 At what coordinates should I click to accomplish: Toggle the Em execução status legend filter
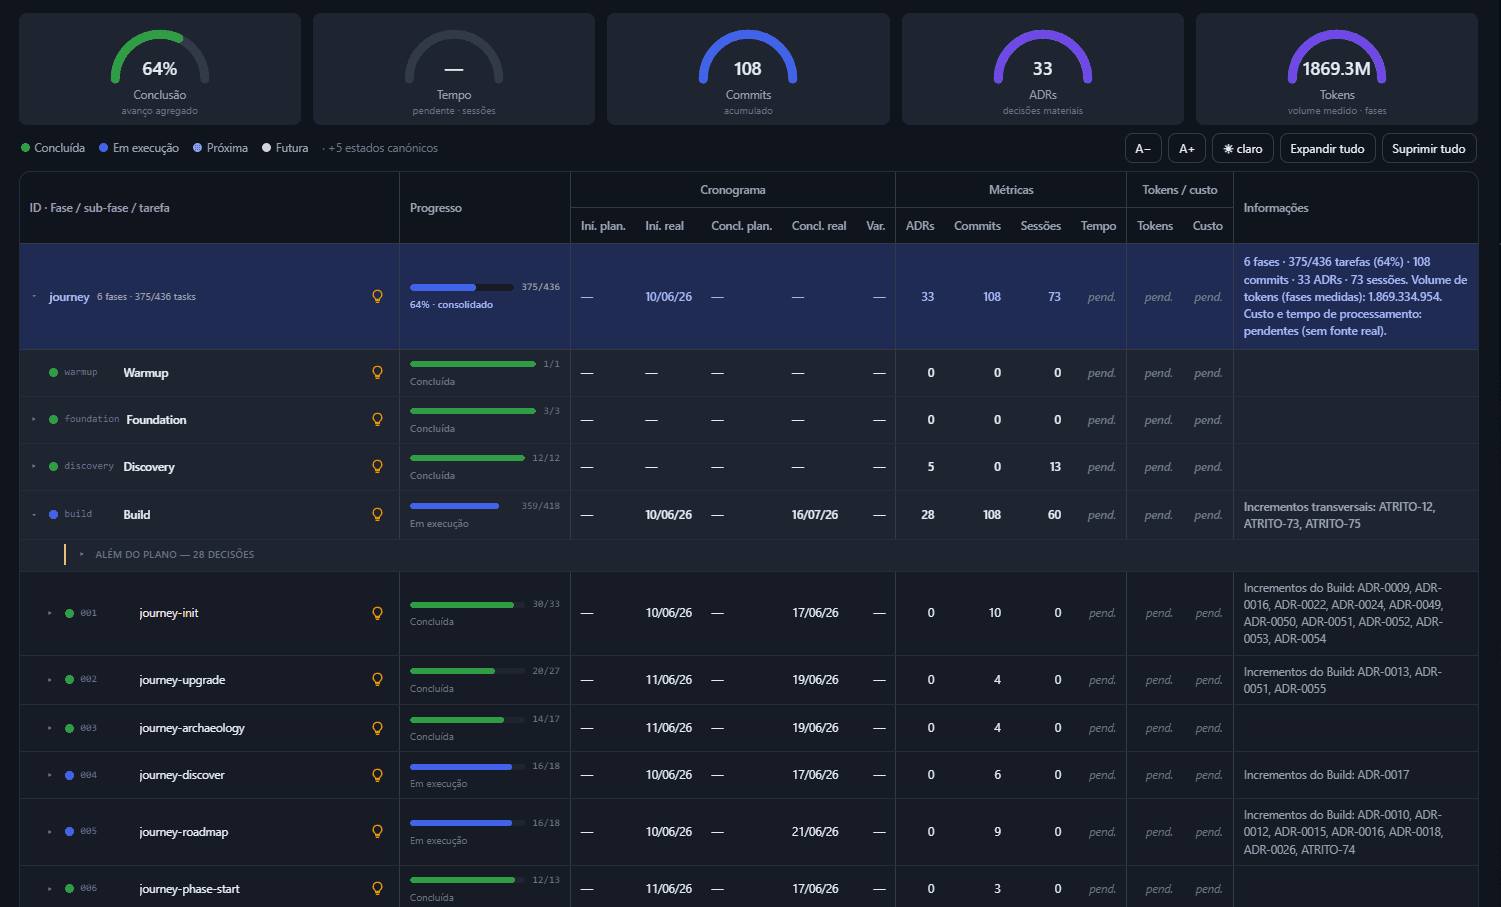point(139,148)
